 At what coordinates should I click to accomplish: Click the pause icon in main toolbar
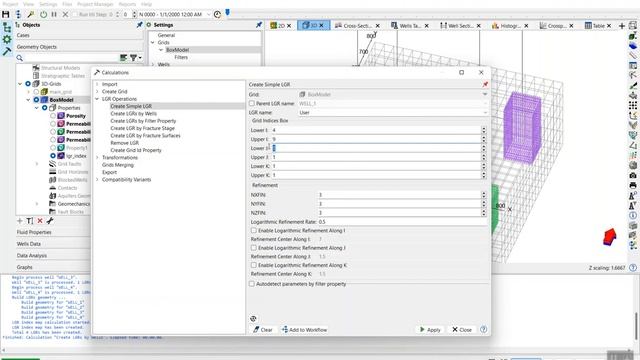[x=54, y=14]
